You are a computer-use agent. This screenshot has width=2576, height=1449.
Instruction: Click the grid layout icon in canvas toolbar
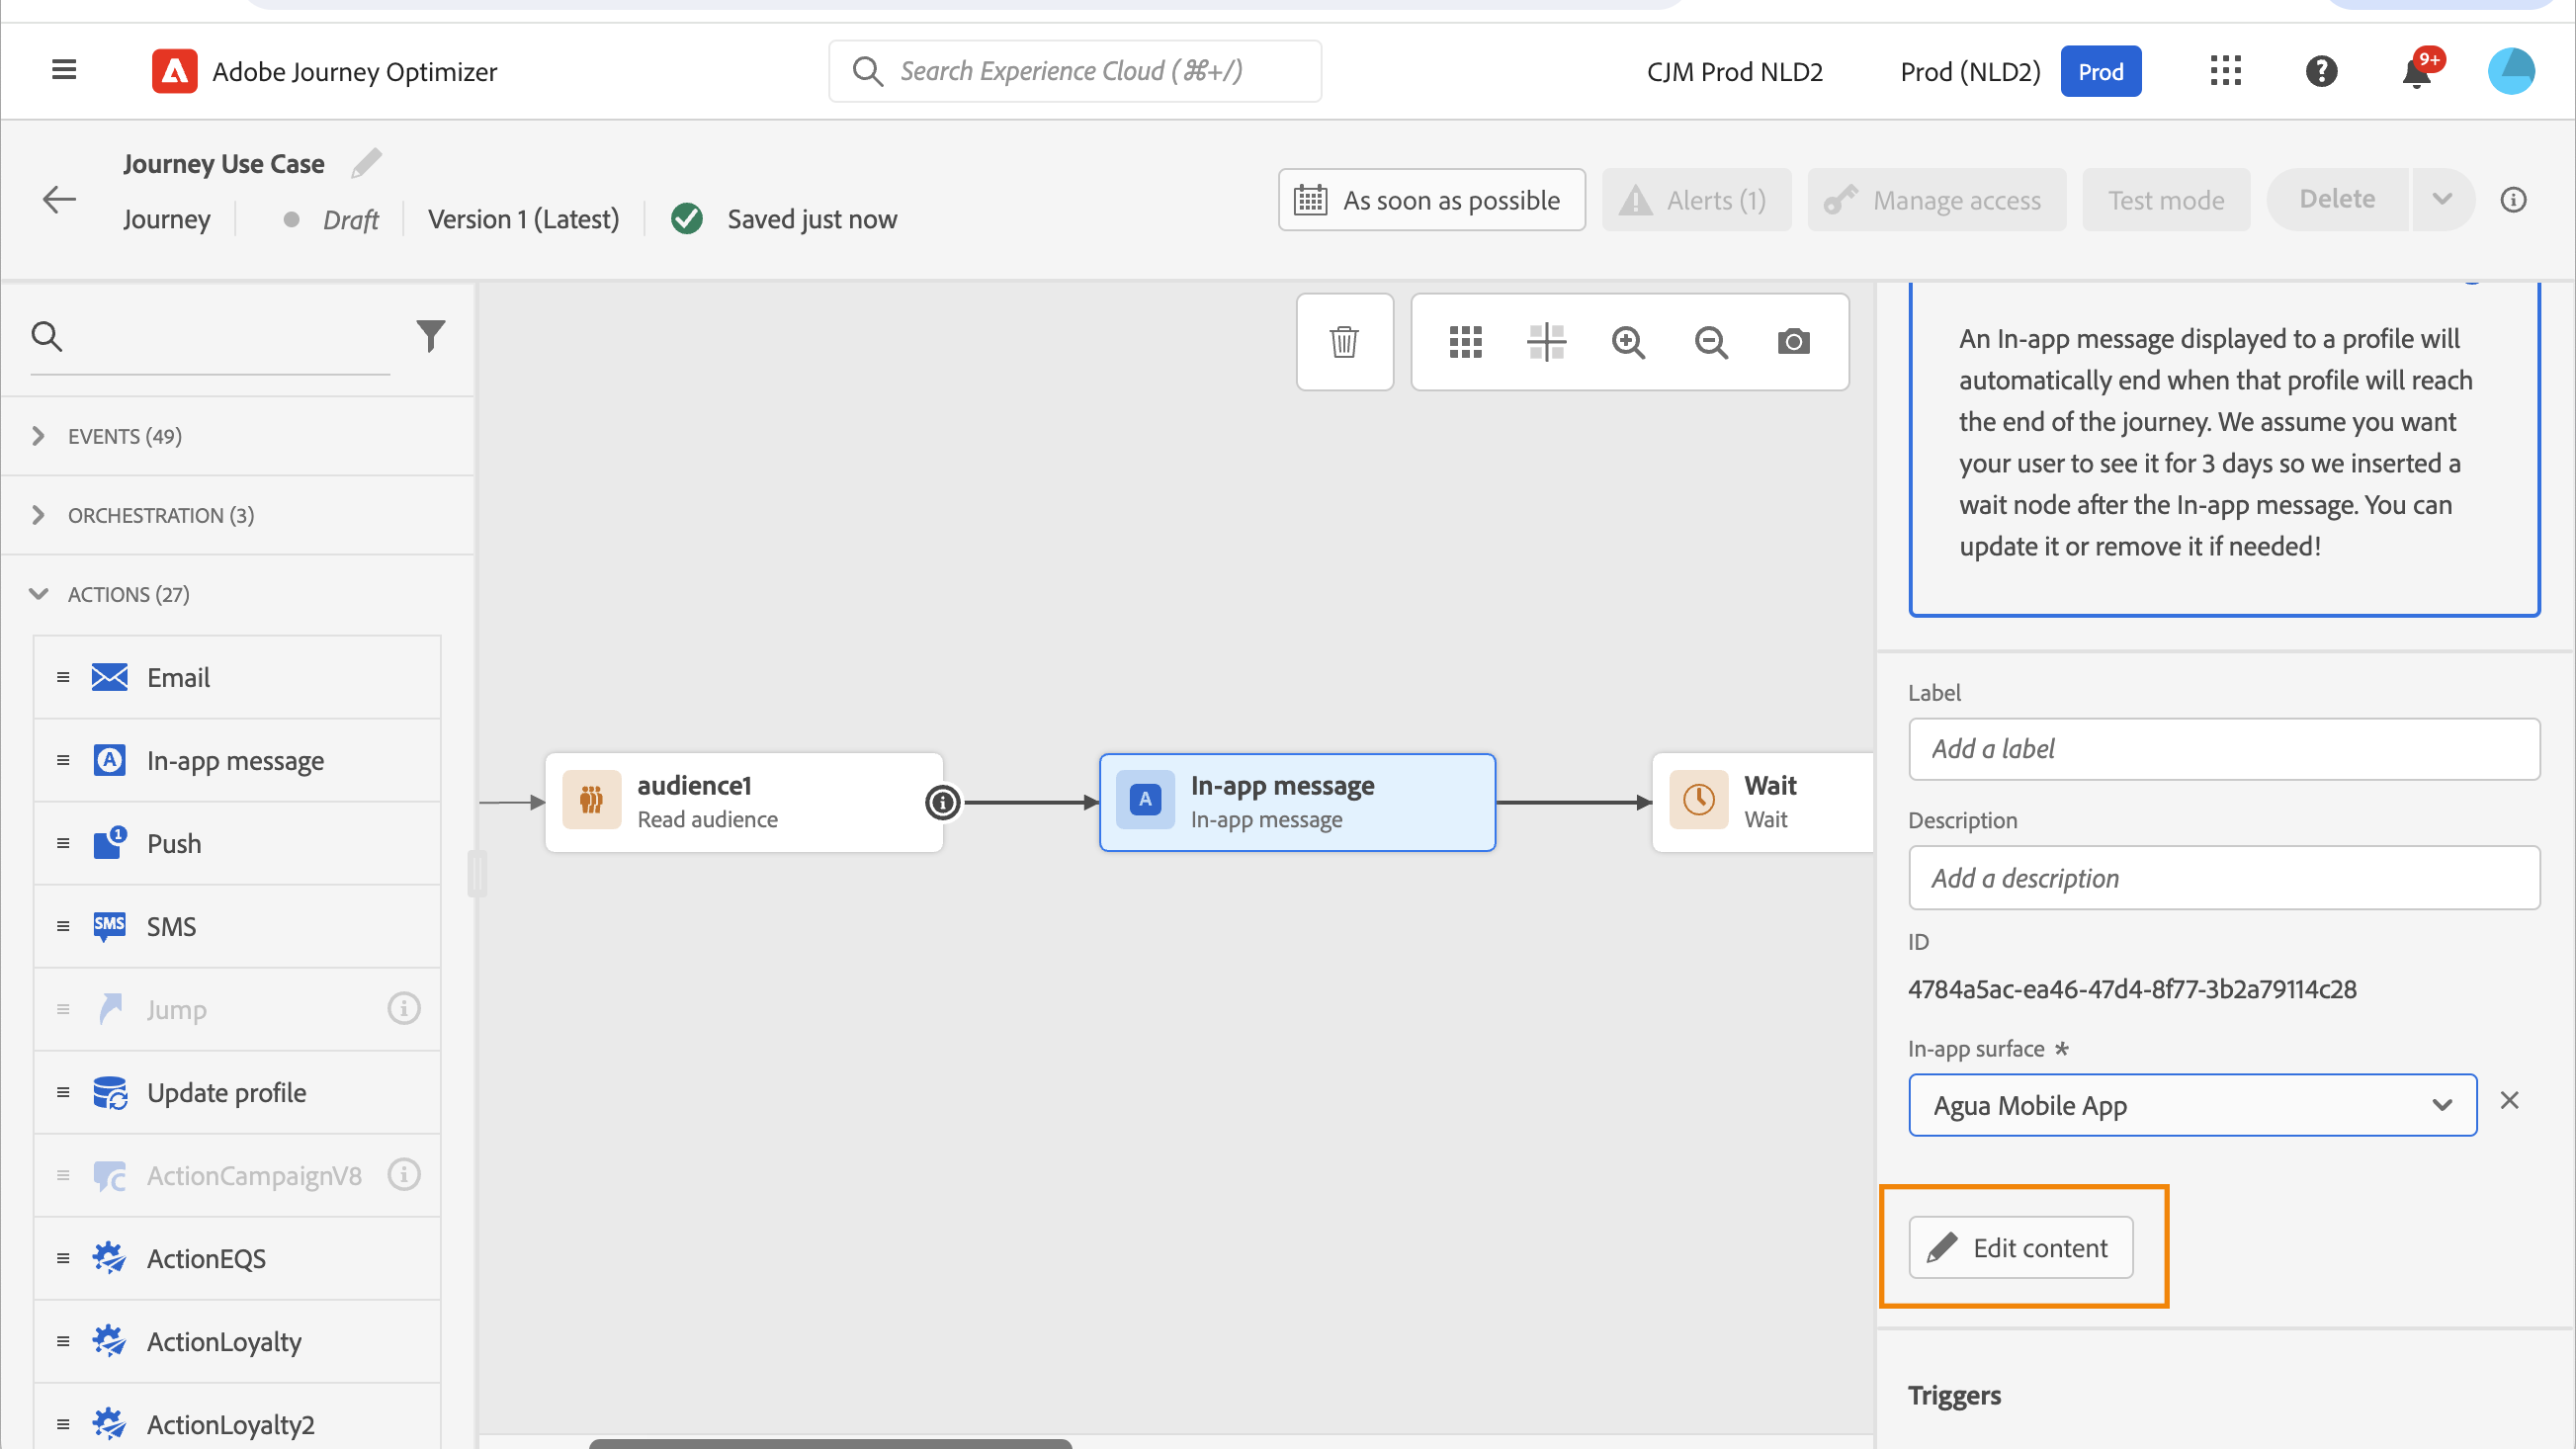(1465, 342)
